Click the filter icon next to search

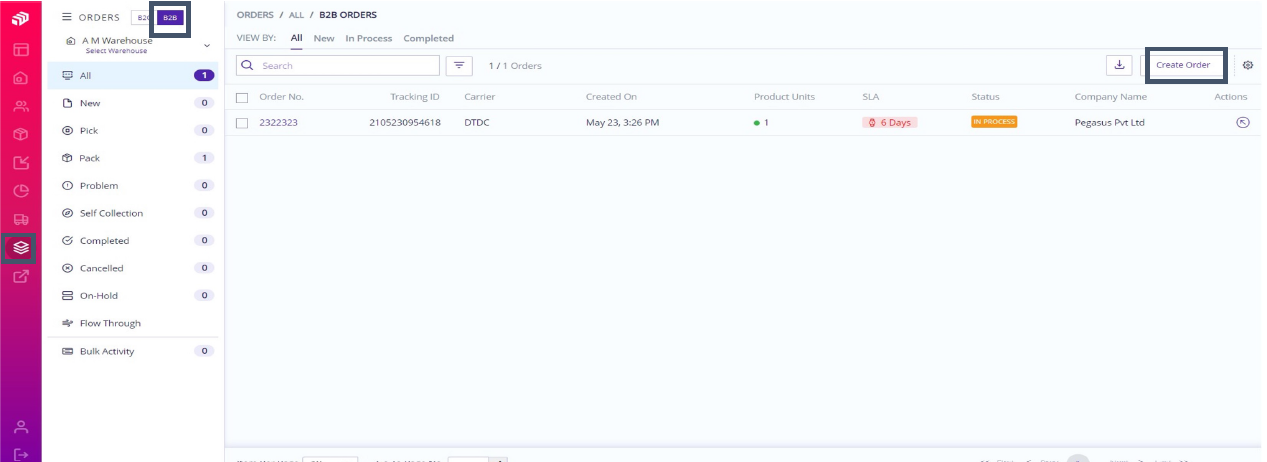pos(459,65)
